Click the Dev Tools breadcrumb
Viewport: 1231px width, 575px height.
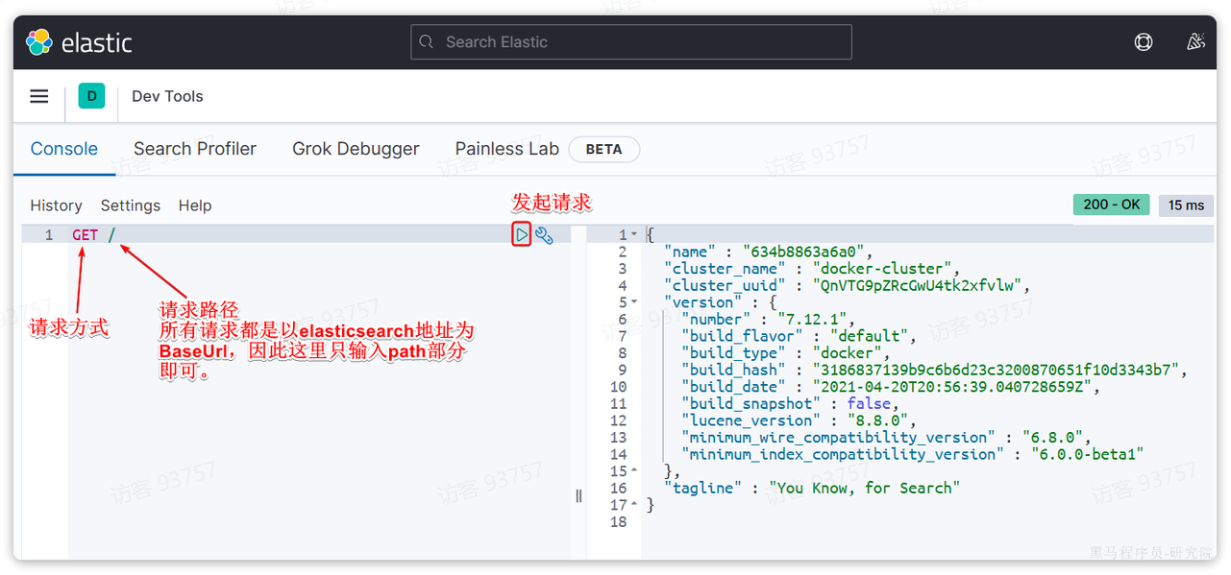[x=167, y=96]
